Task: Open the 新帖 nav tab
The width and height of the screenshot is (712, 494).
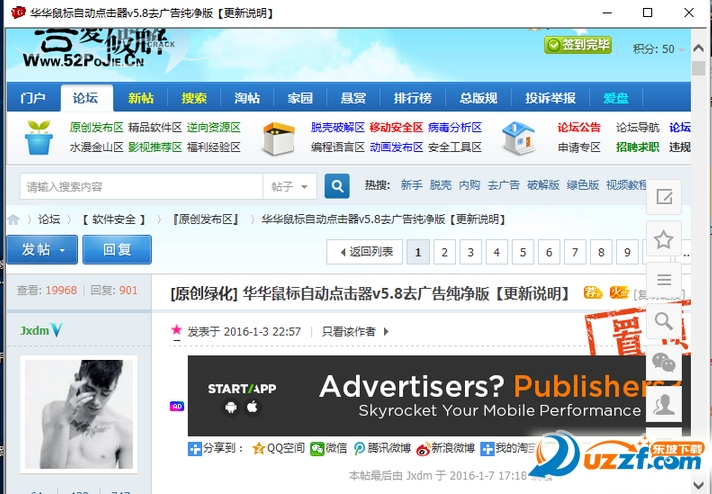Action: (141, 98)
